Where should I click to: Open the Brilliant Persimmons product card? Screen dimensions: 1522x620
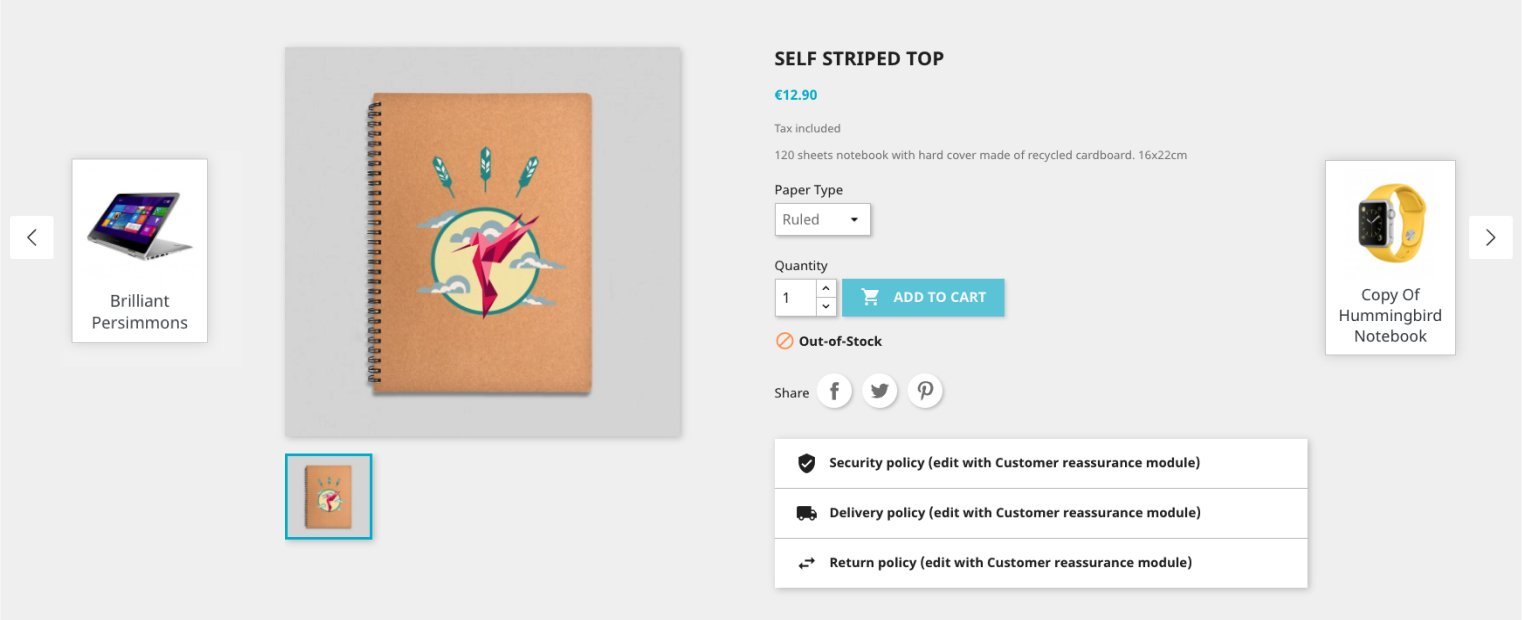point(140,251)
